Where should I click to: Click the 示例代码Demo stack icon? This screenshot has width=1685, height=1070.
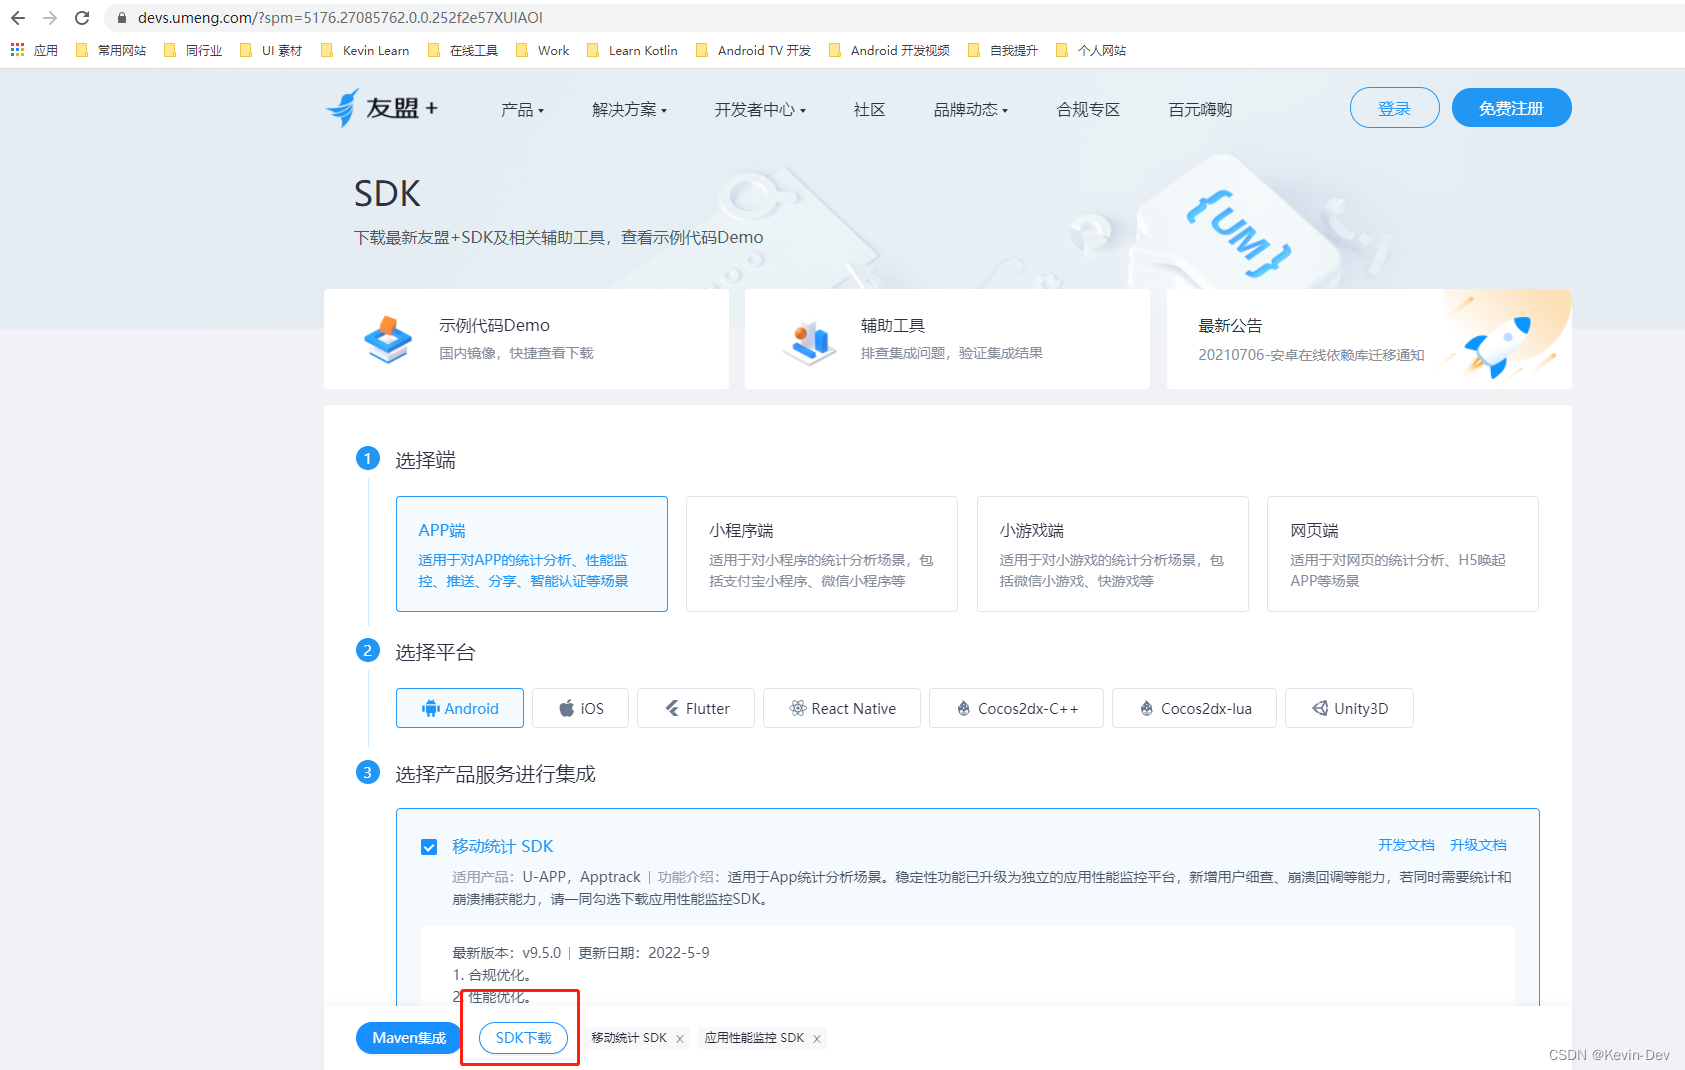[x=388, y=339]
